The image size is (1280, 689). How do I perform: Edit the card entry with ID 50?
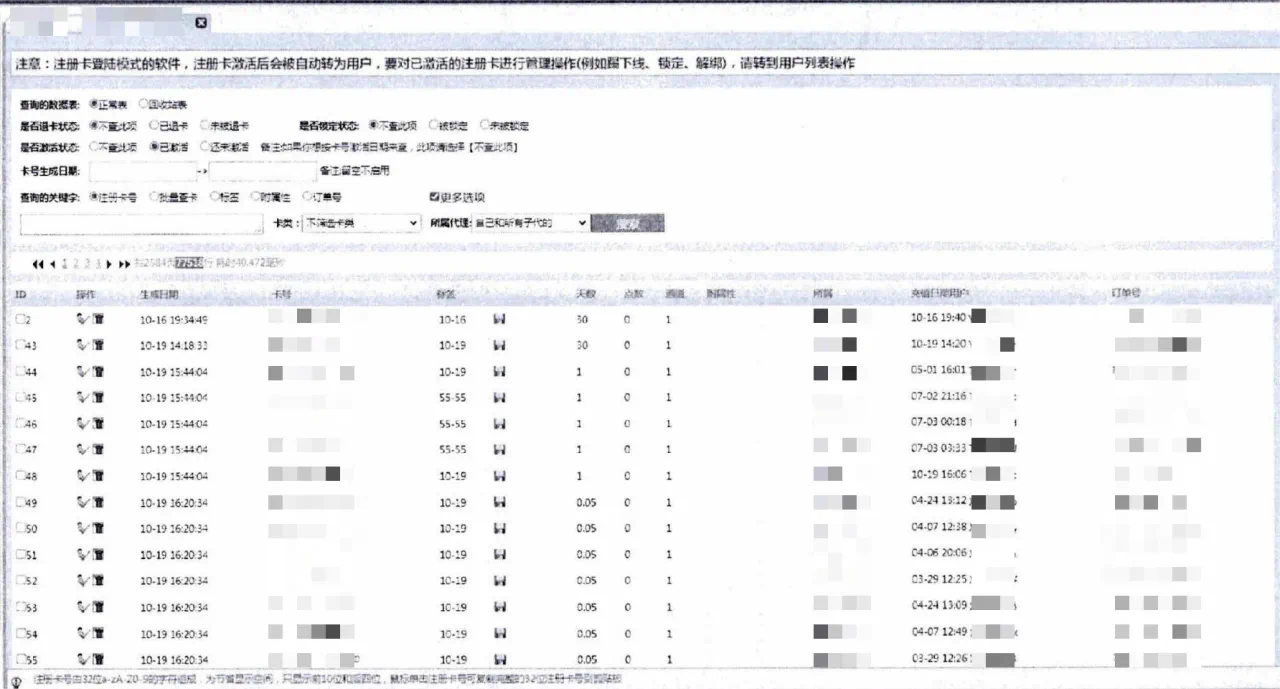click(82, 528)
